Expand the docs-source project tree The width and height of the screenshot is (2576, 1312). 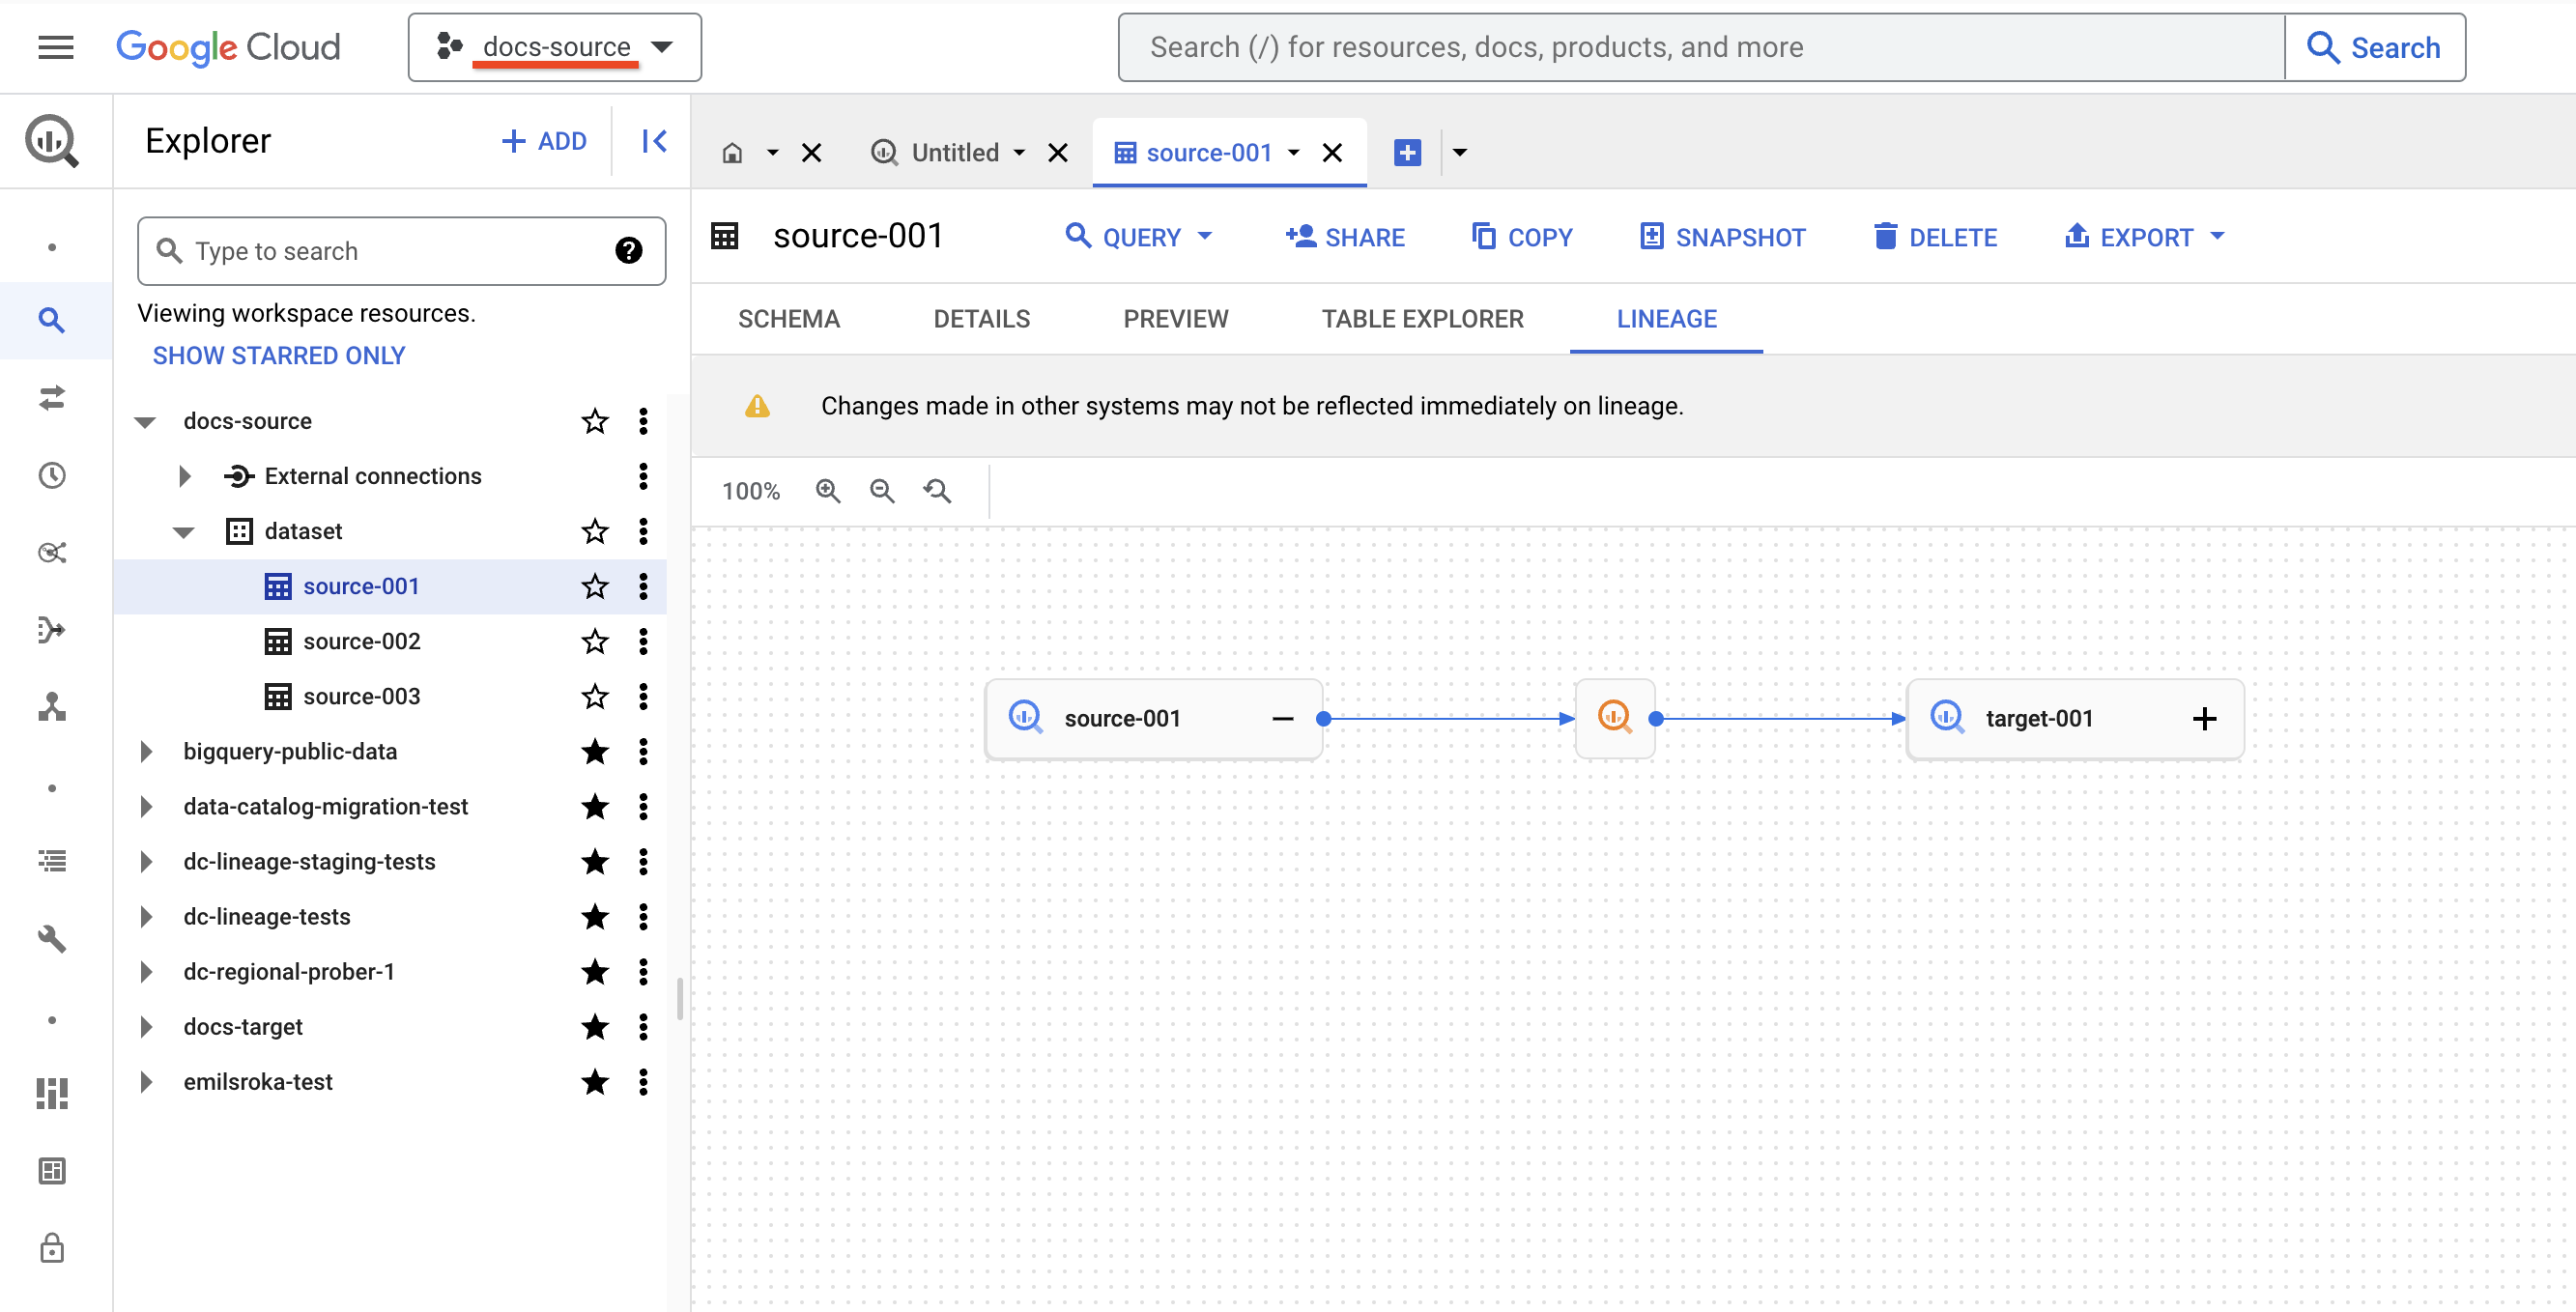click(146, 420)
